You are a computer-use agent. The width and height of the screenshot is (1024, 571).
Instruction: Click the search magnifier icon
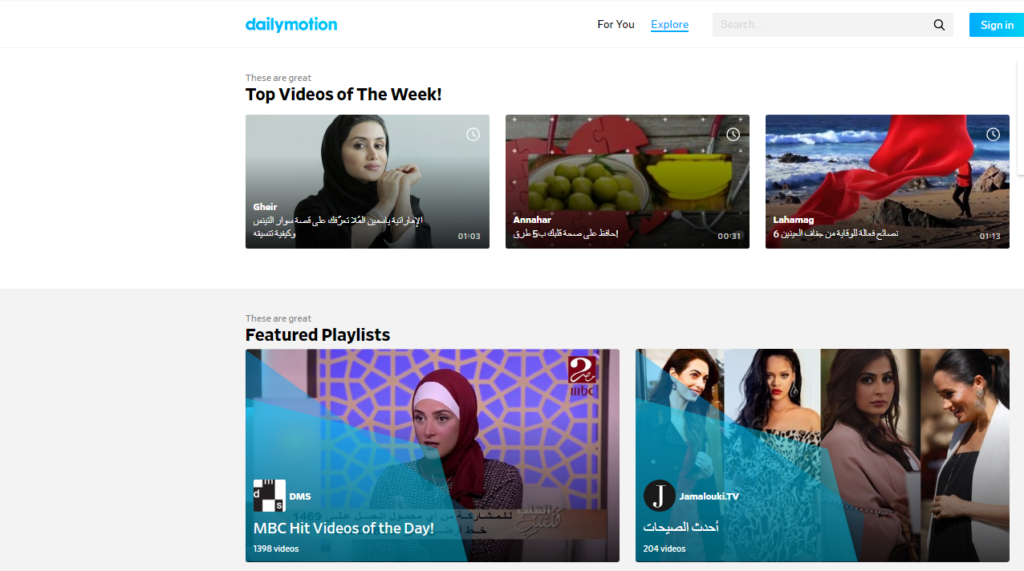(939, 25)
